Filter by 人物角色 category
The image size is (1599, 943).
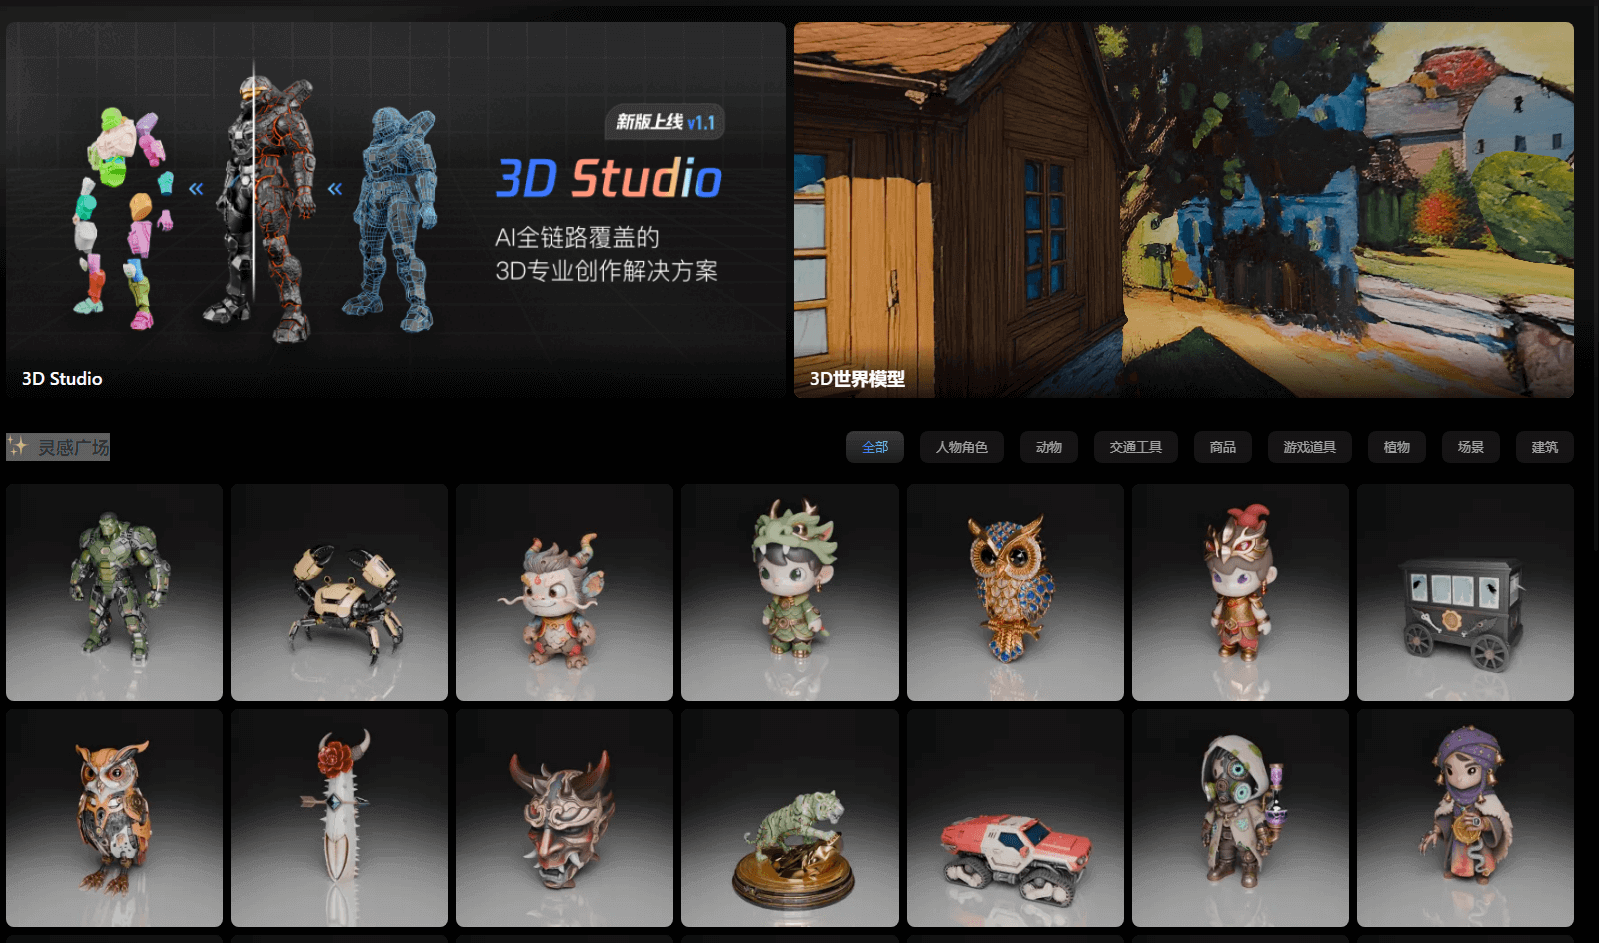point(962,447)
